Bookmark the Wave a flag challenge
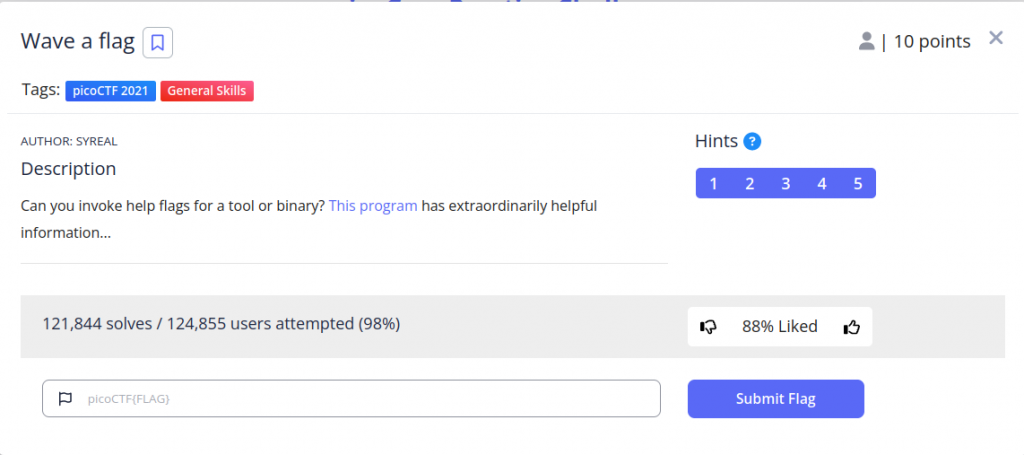This screenshot has width=1024, height=455. click(x=158, y=42)
